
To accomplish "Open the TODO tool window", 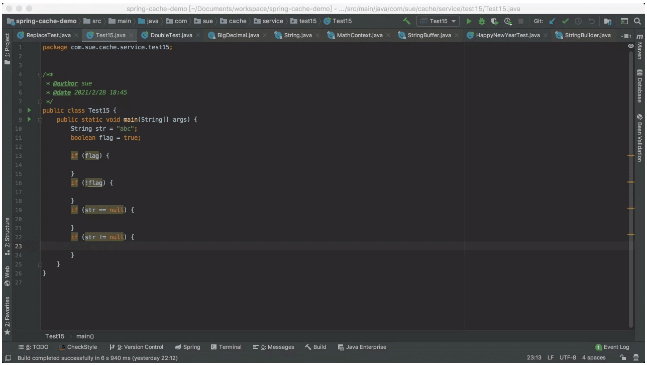I will [x=33, y=347].
